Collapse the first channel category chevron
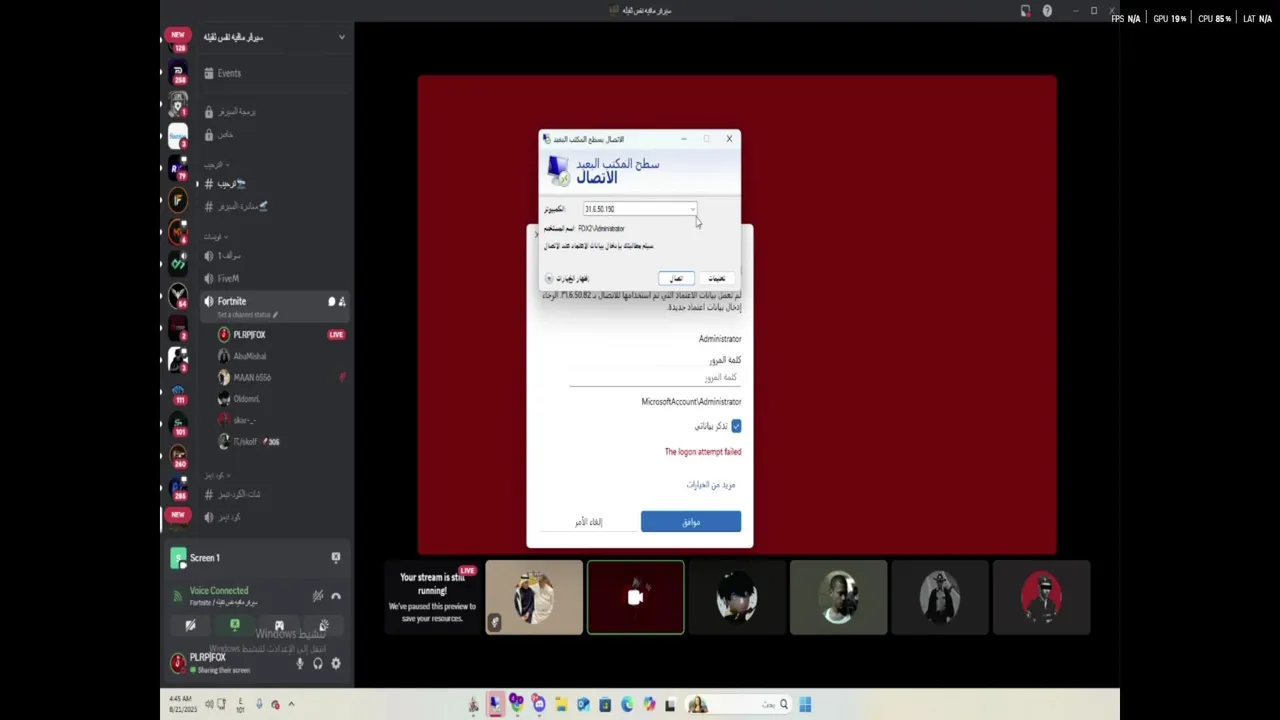 [227, 164]
